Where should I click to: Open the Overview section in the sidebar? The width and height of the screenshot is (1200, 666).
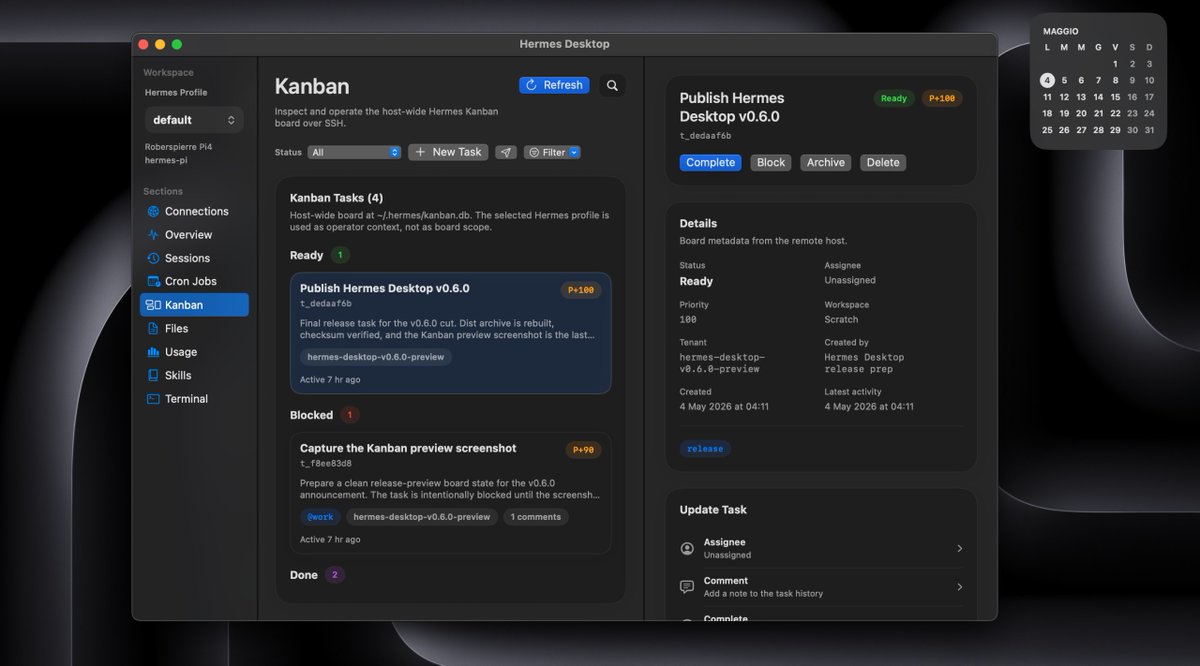(194, 235)
